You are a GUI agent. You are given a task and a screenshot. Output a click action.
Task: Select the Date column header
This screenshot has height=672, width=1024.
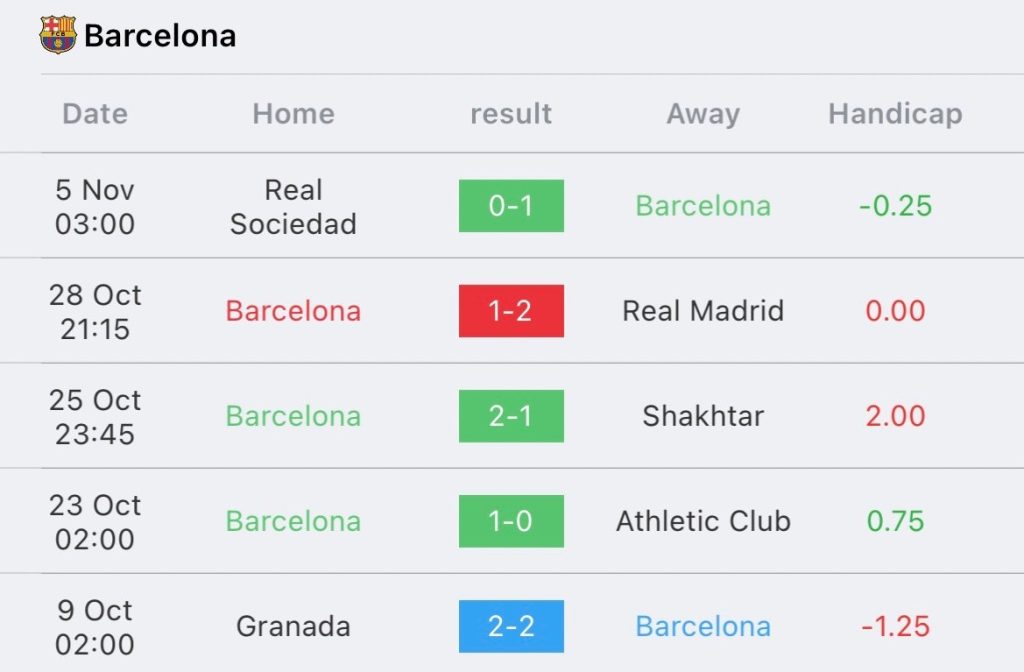pos(95,114)
